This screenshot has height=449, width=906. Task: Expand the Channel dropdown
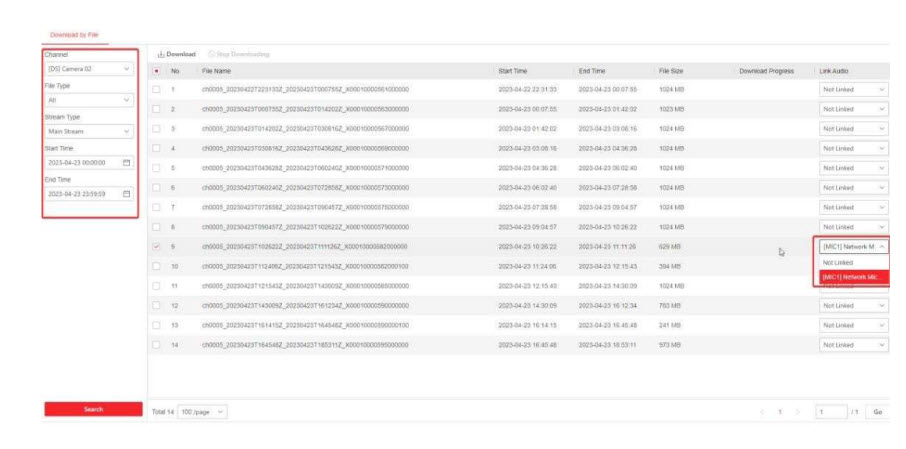click(x=88, y=69)
